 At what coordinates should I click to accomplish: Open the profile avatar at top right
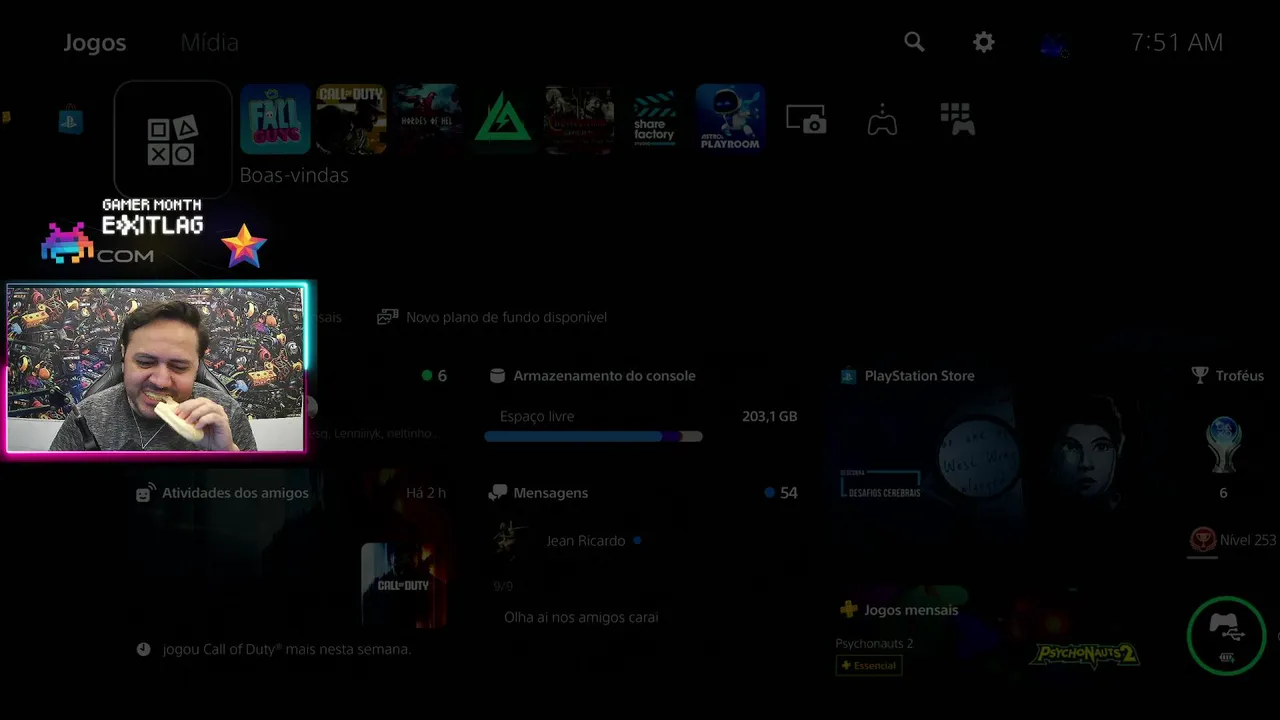(1054, 43)
